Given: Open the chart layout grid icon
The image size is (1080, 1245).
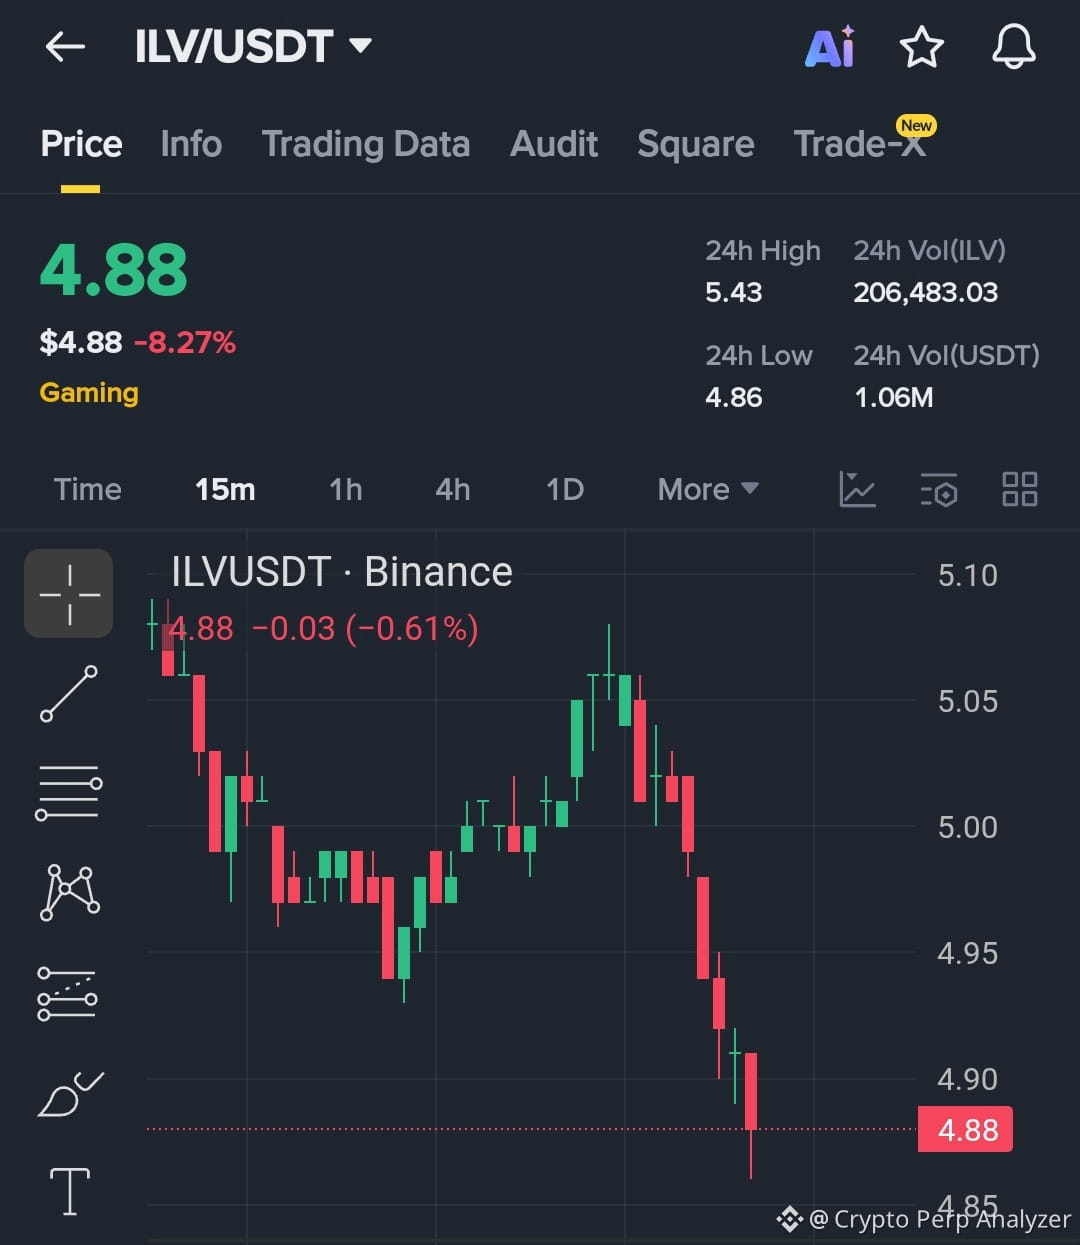Looking at the screenshot, I should point(1020,489).
